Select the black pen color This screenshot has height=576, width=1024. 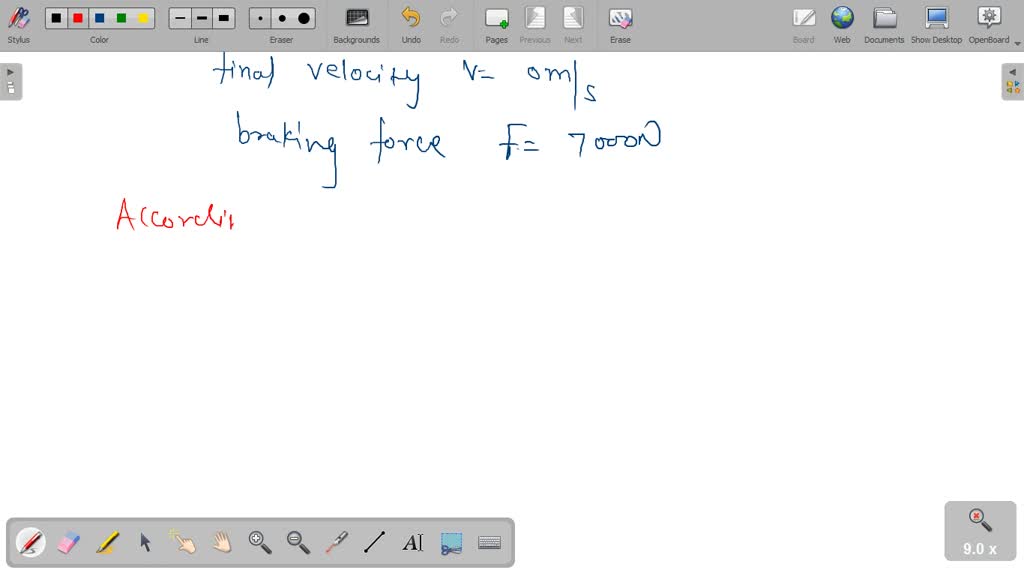pos(56,18)
